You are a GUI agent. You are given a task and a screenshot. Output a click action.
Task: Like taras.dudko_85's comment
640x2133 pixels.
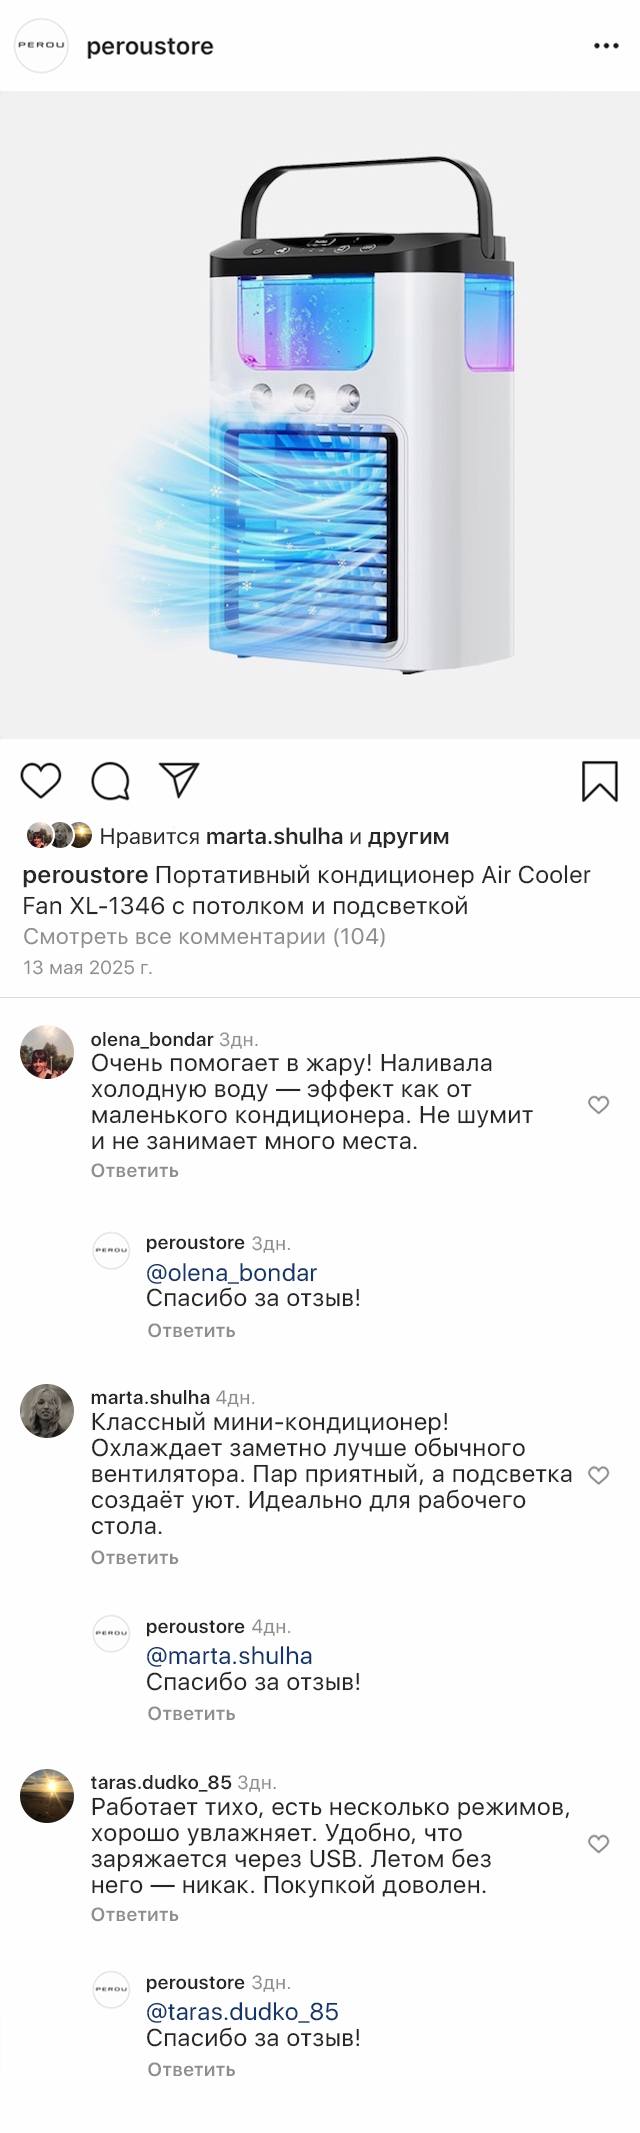pyautogui.click(x=598, y=1844)
